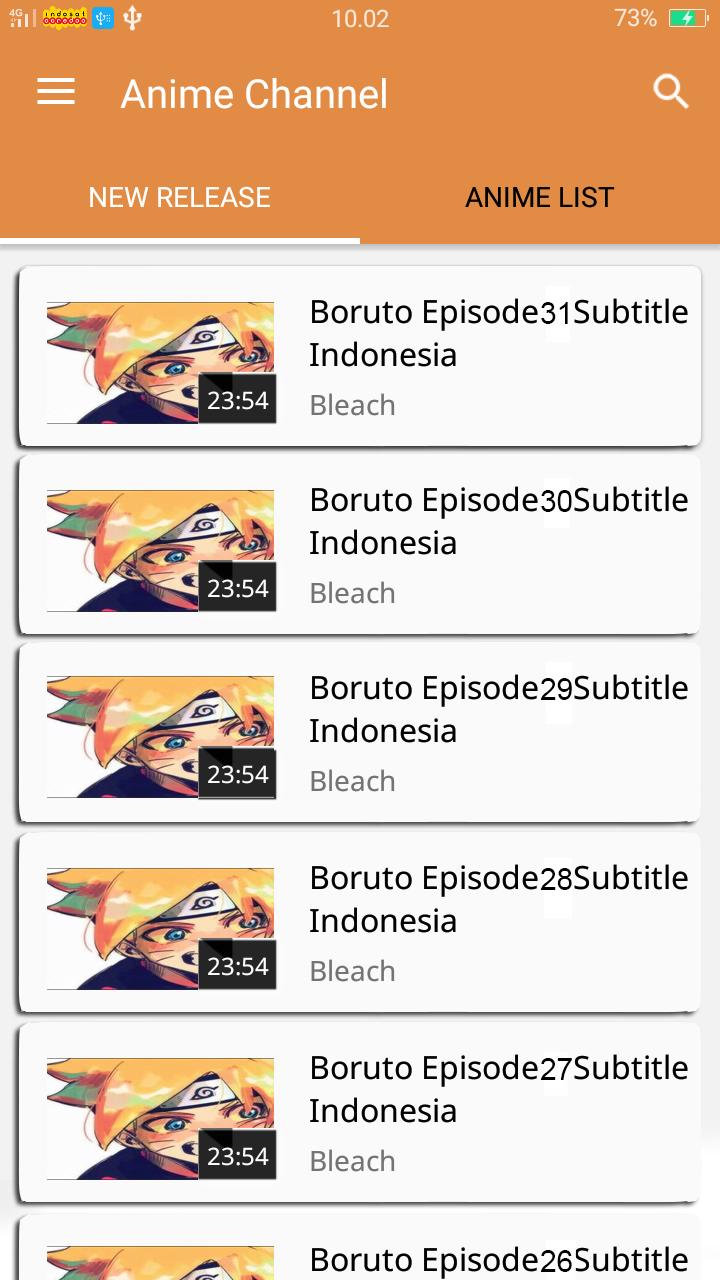Tap Bleach label under Episode 27
This screenshot has height=1280, width=720.
(352, 1161)
